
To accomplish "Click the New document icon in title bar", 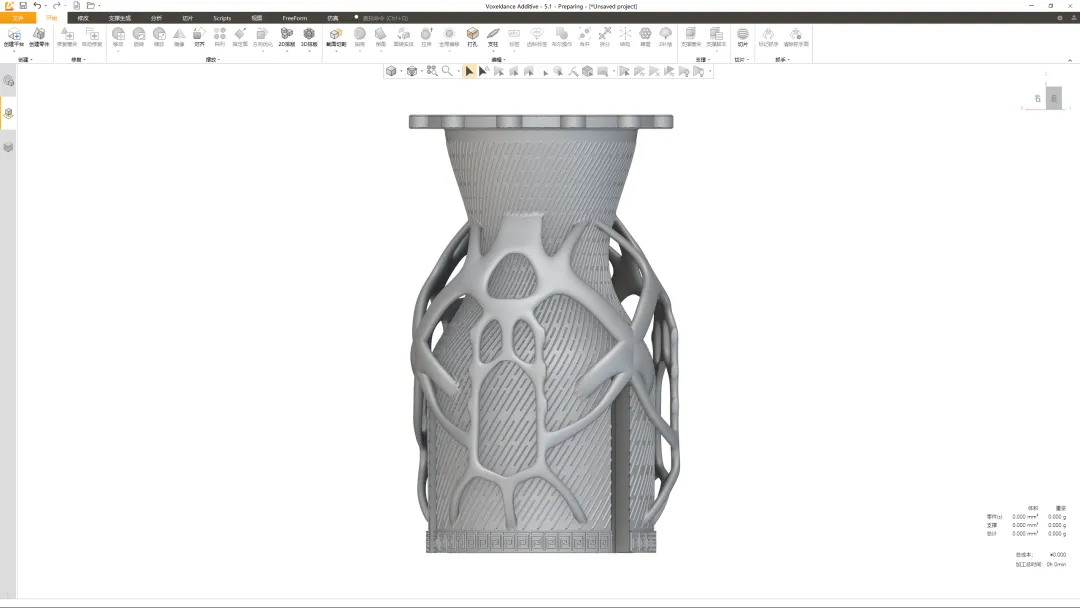I will (x=76, y=6).
